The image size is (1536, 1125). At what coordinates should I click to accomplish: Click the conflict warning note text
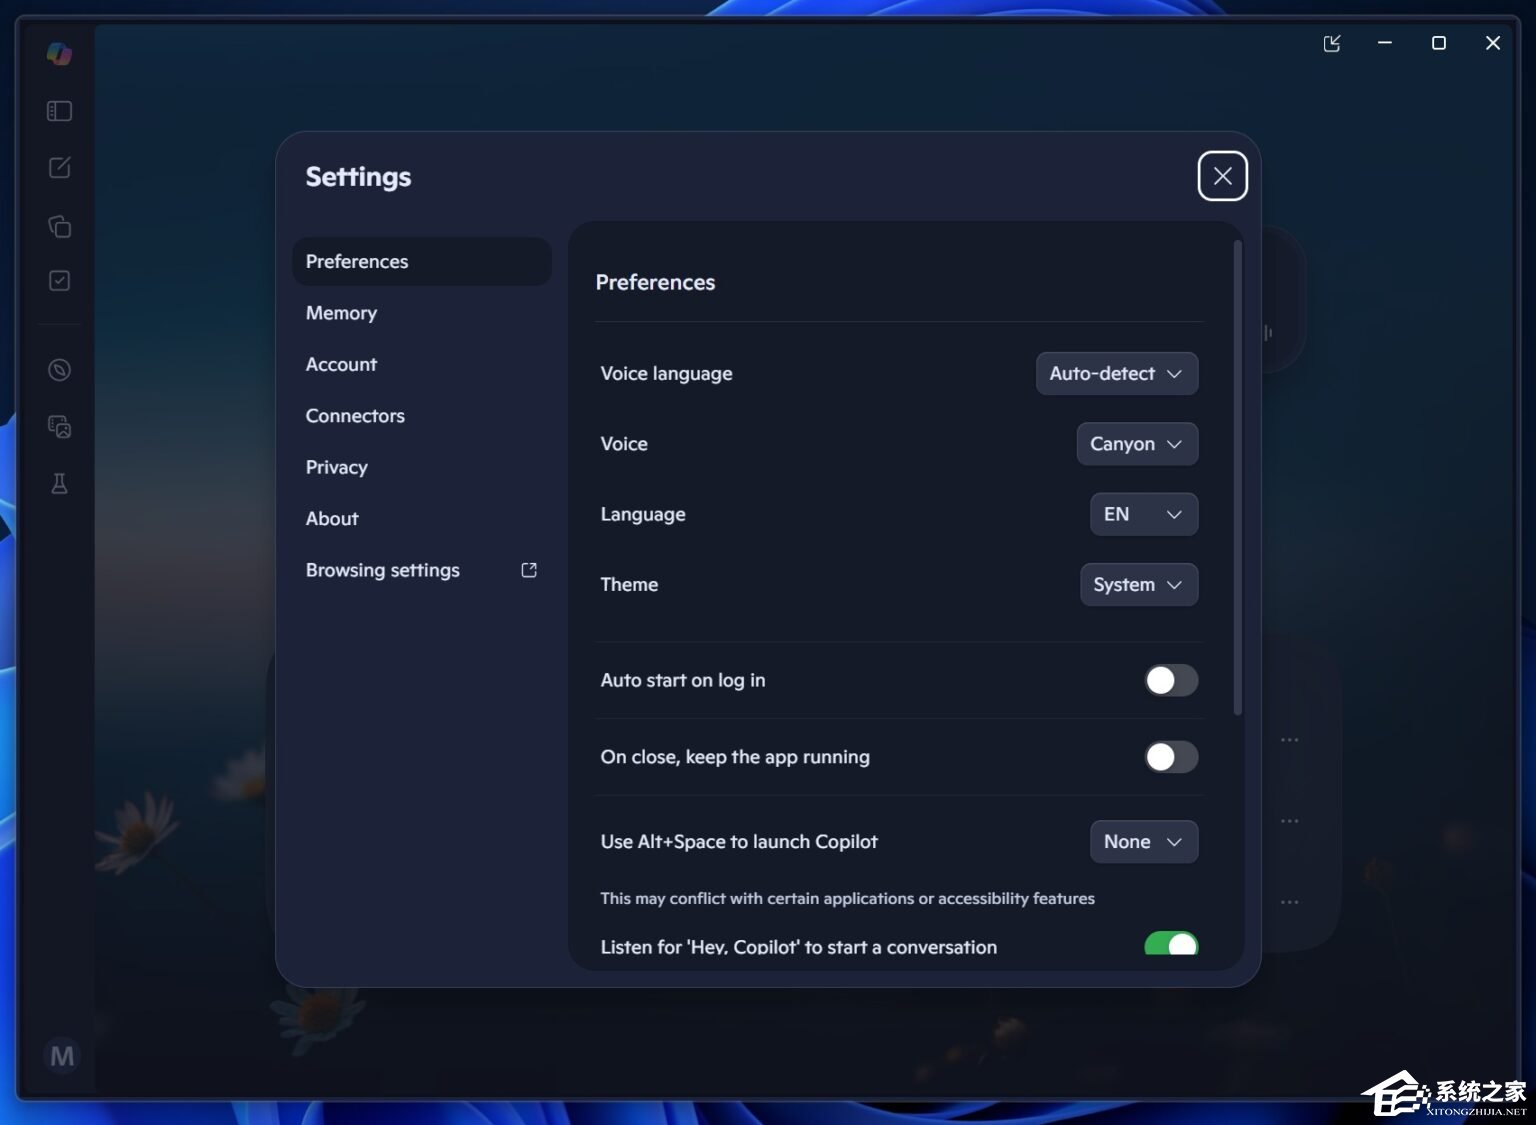(847, 898)
